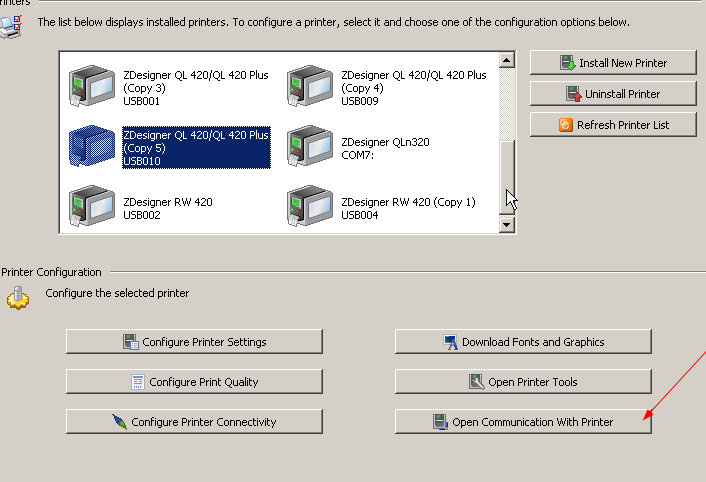
Task: Select ZDesigner QL 420 Plus (Copy 4) printer icon
Action: [310, 87]
